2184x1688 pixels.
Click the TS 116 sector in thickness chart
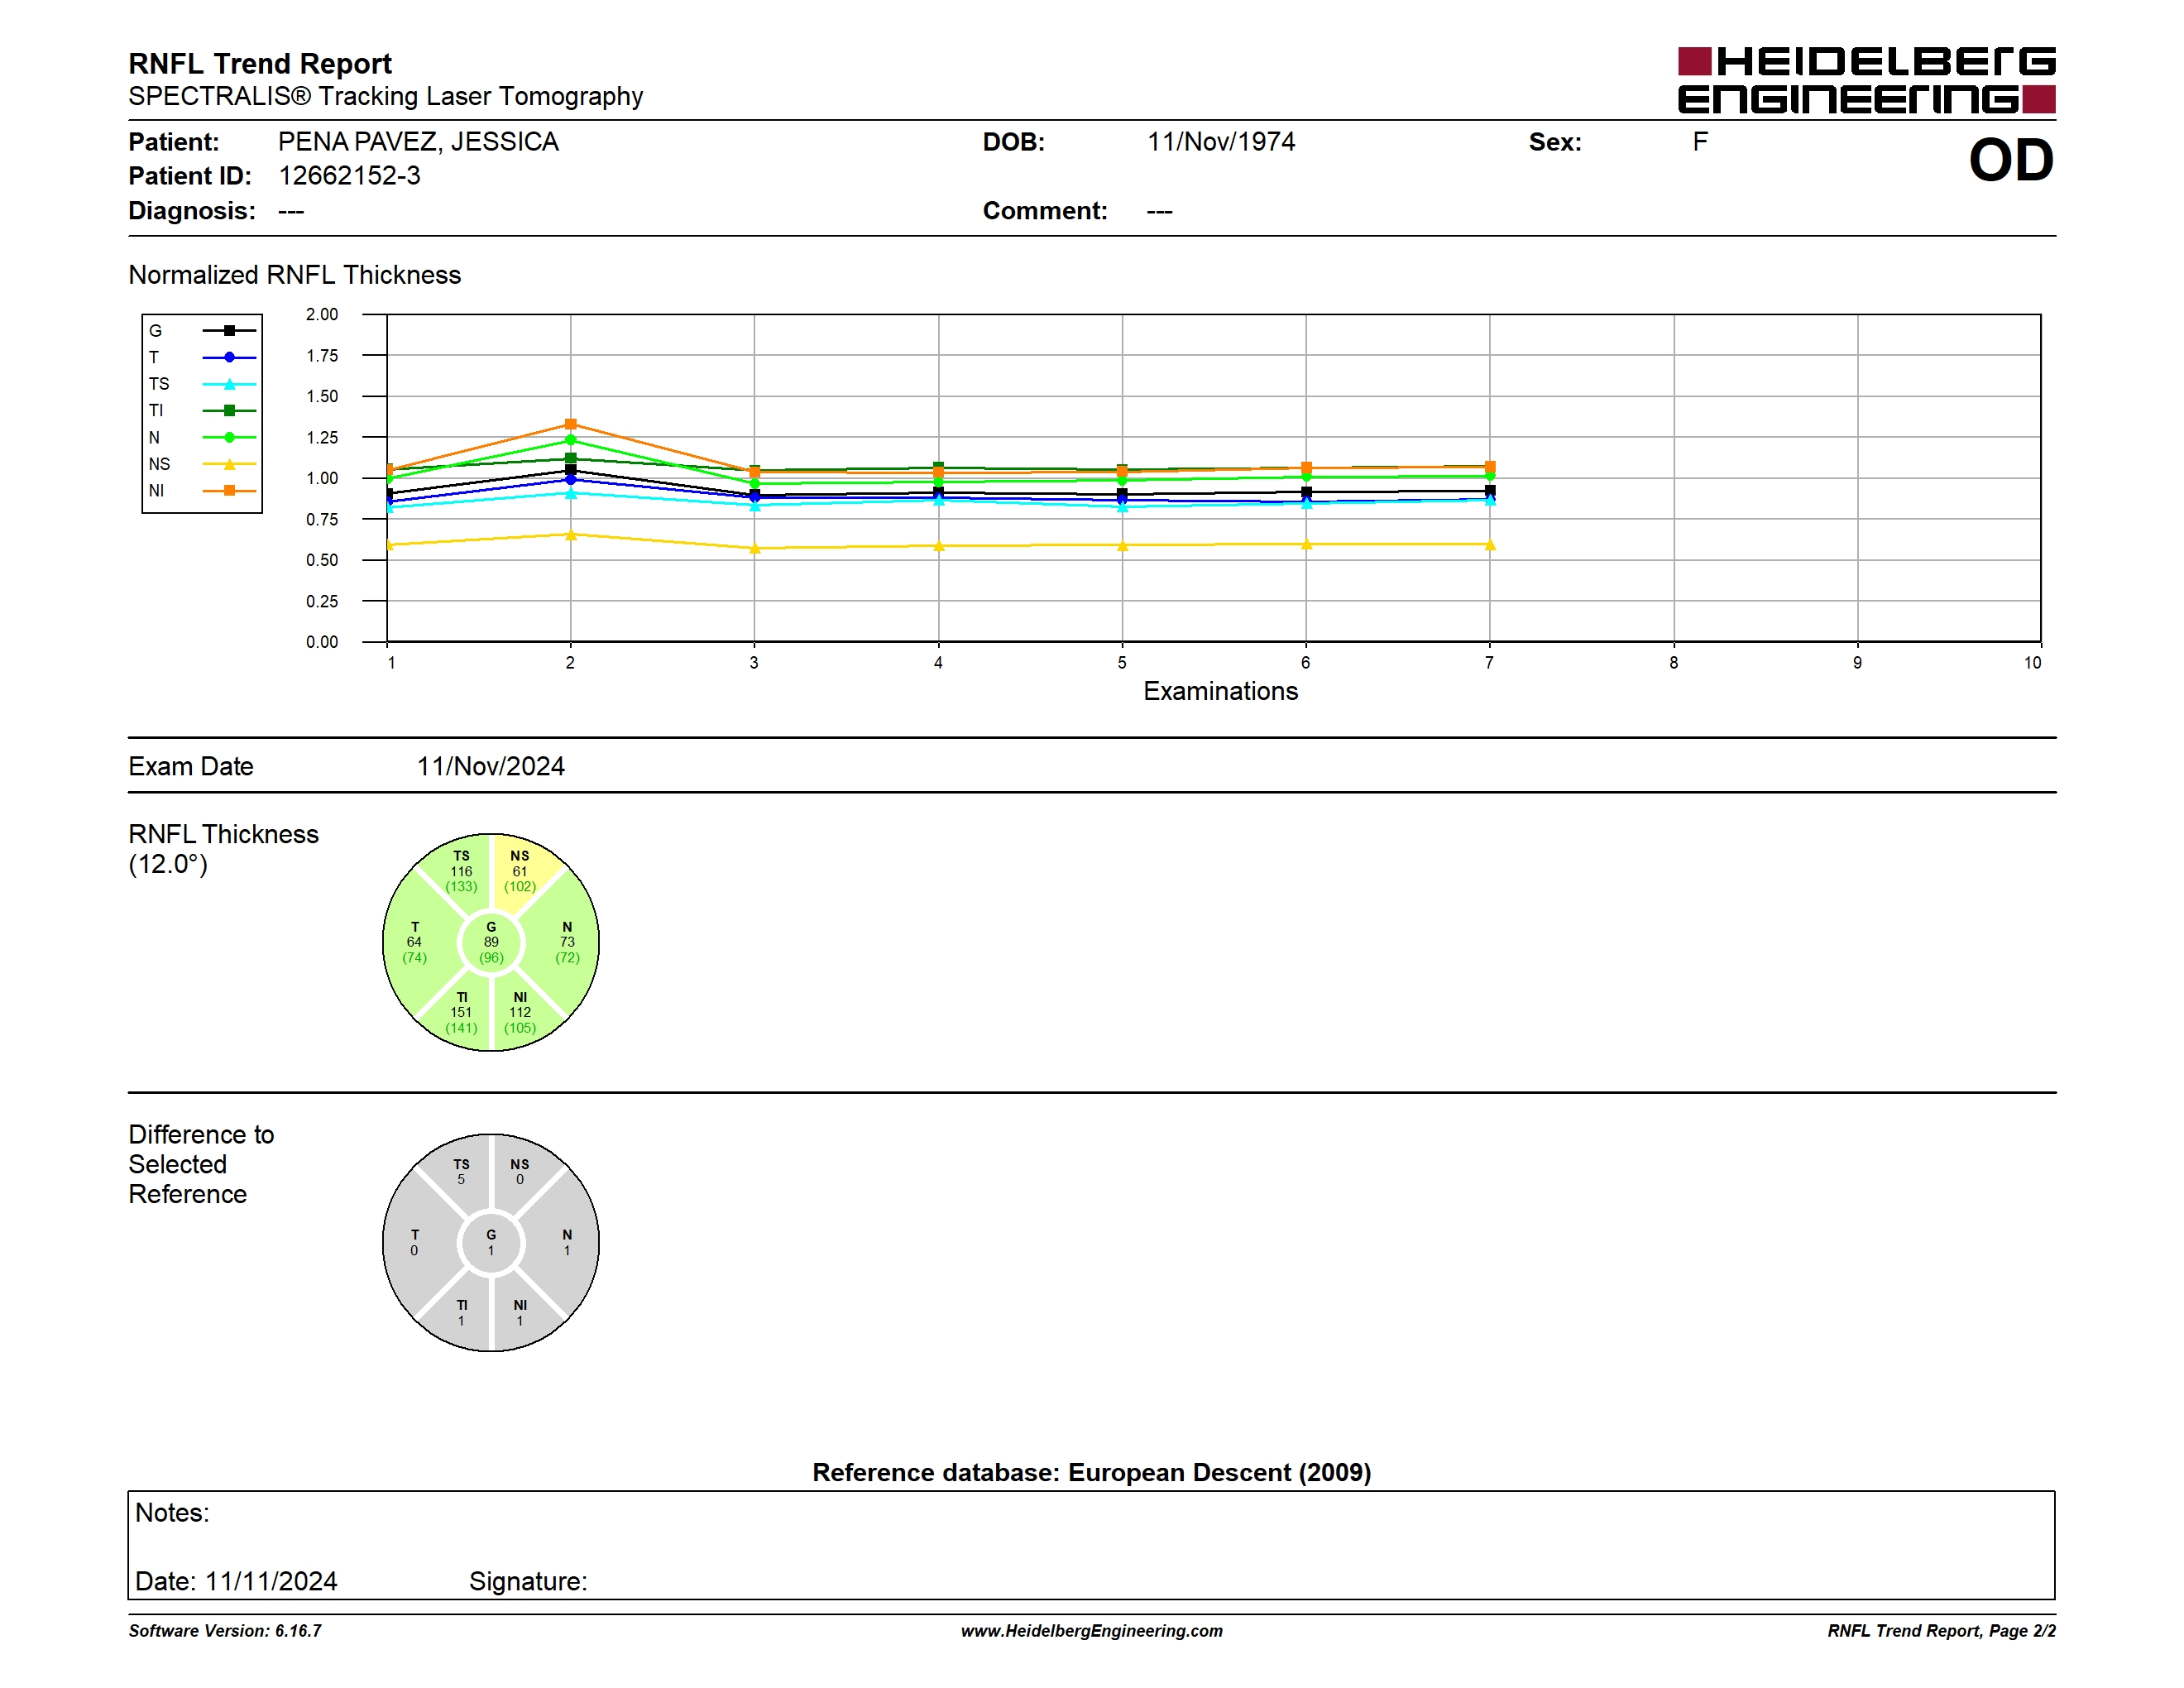(461, 871)
